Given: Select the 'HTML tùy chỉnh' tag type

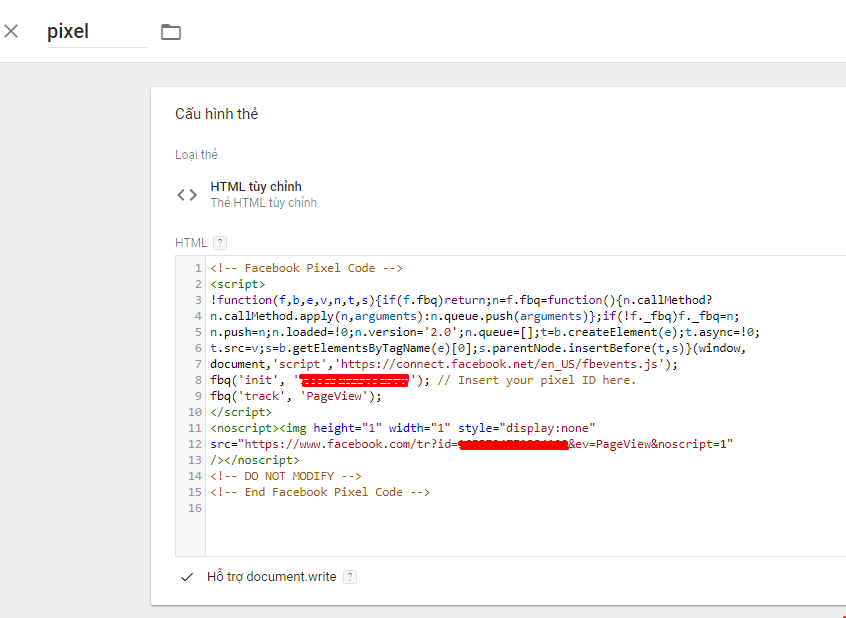Looking at the screenshot, I should [x=256, y=187].
